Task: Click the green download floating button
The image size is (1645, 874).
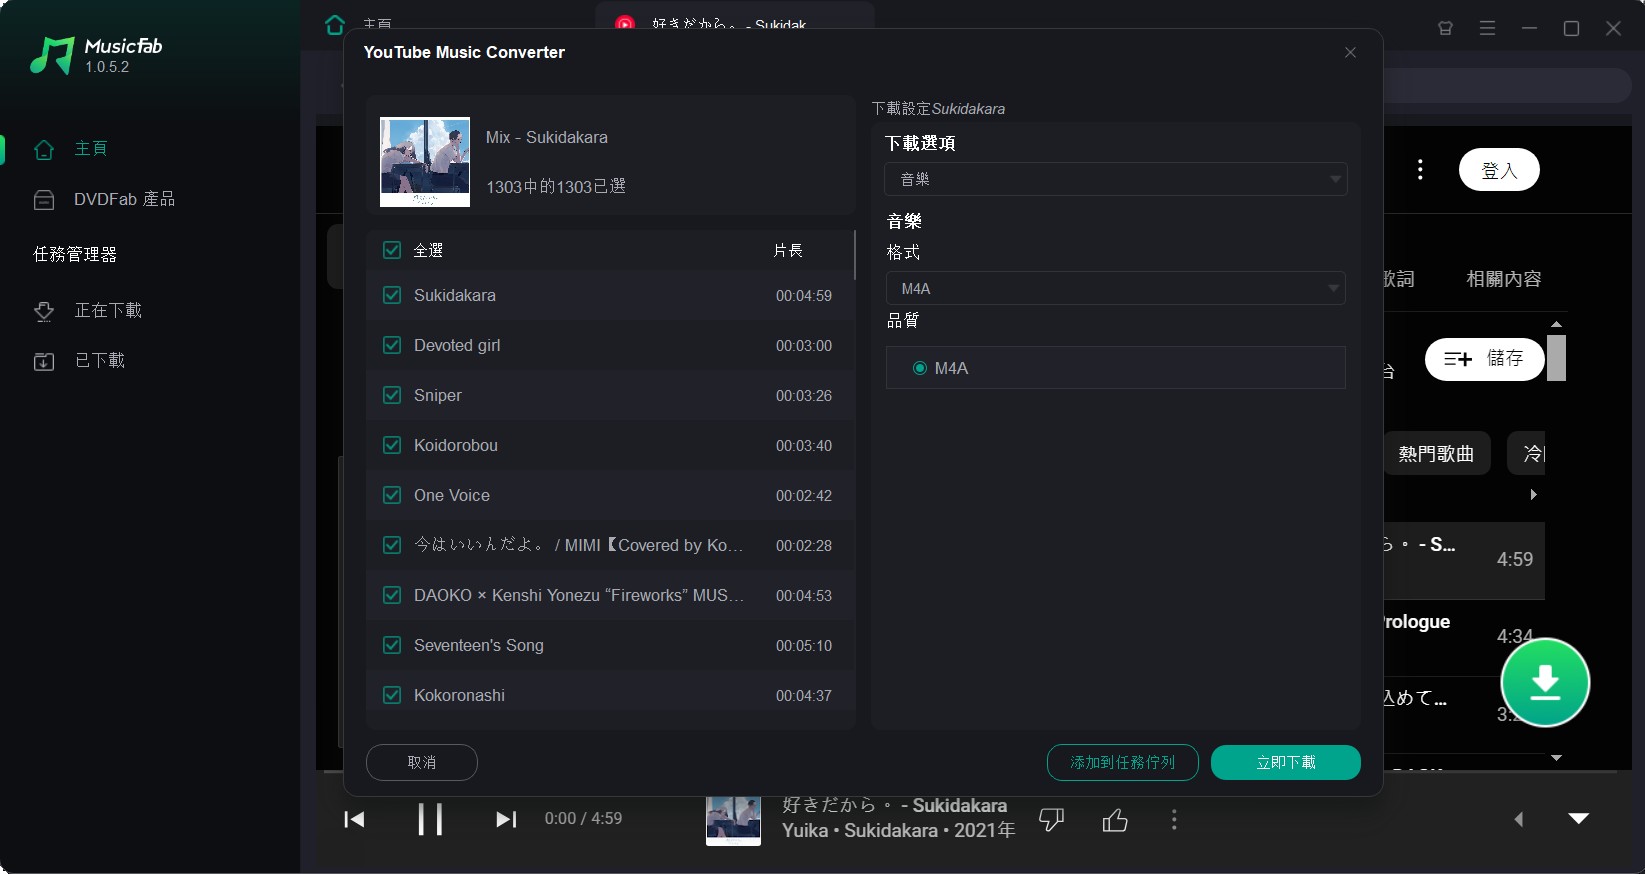Action: click(1545, 682)
